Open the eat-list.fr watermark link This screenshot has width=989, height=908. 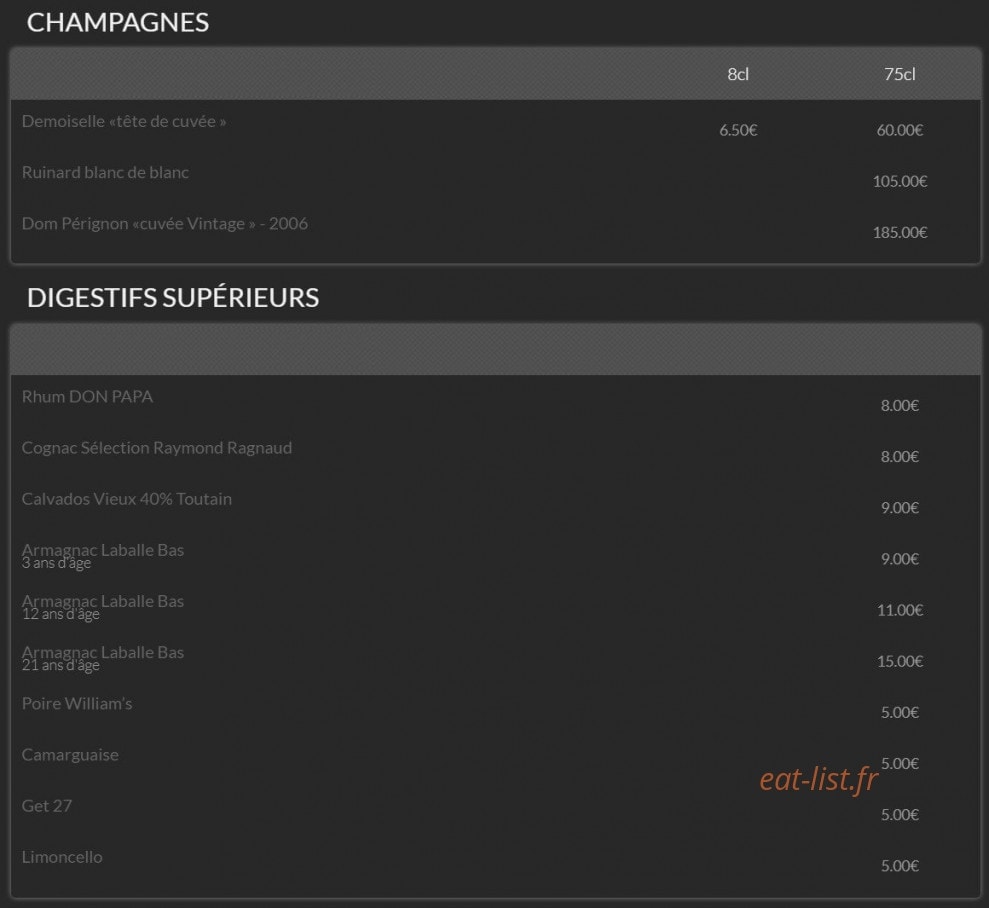click(x=819, y=779)
